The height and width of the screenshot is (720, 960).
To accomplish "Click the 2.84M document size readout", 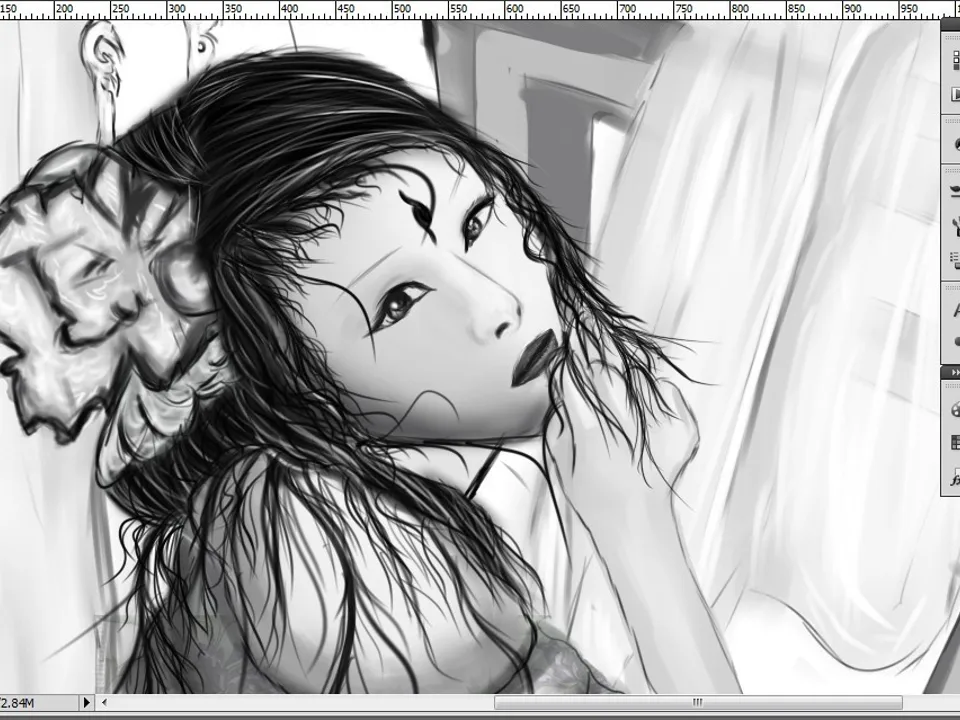I will (20, 703).
